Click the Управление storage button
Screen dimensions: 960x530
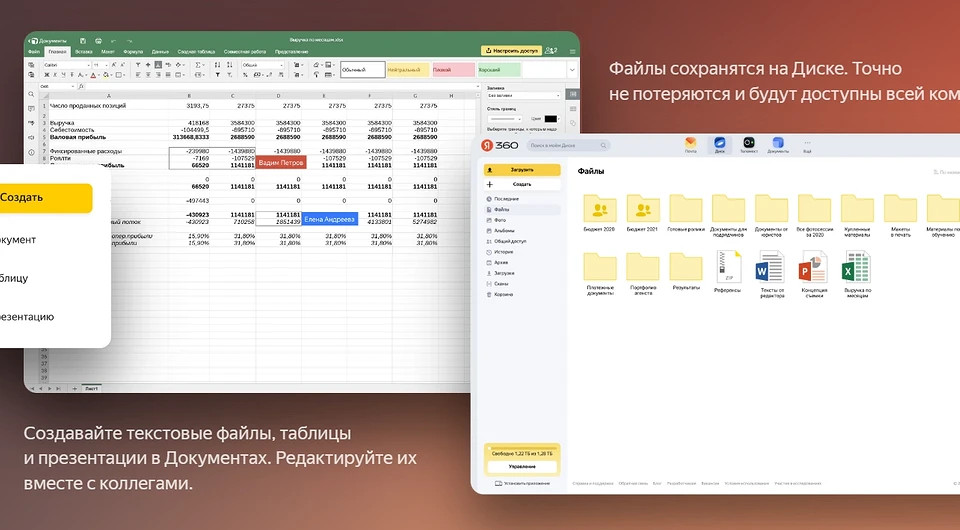coord(523,467)
